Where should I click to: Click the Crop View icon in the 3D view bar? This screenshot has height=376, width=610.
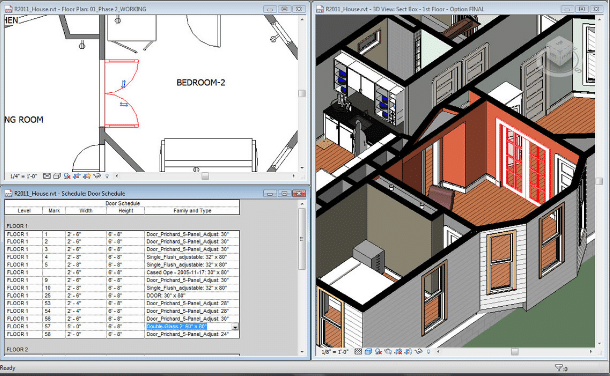[x=398, y=352]
